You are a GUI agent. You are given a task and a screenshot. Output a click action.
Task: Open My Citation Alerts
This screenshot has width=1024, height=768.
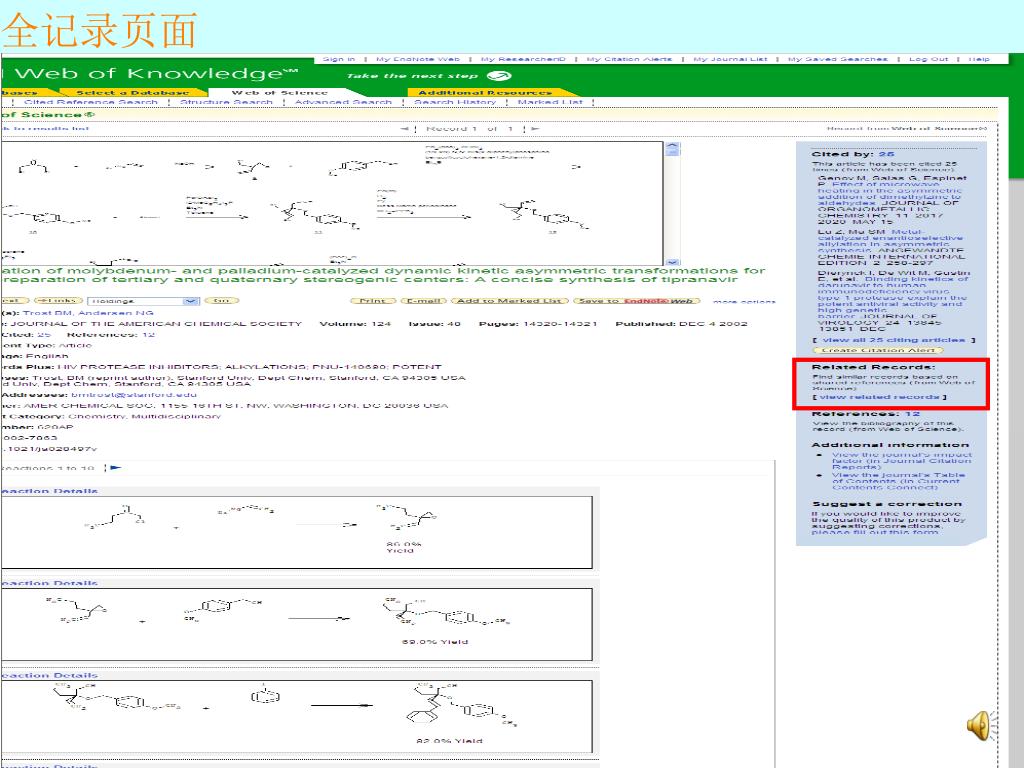[629, 59]
